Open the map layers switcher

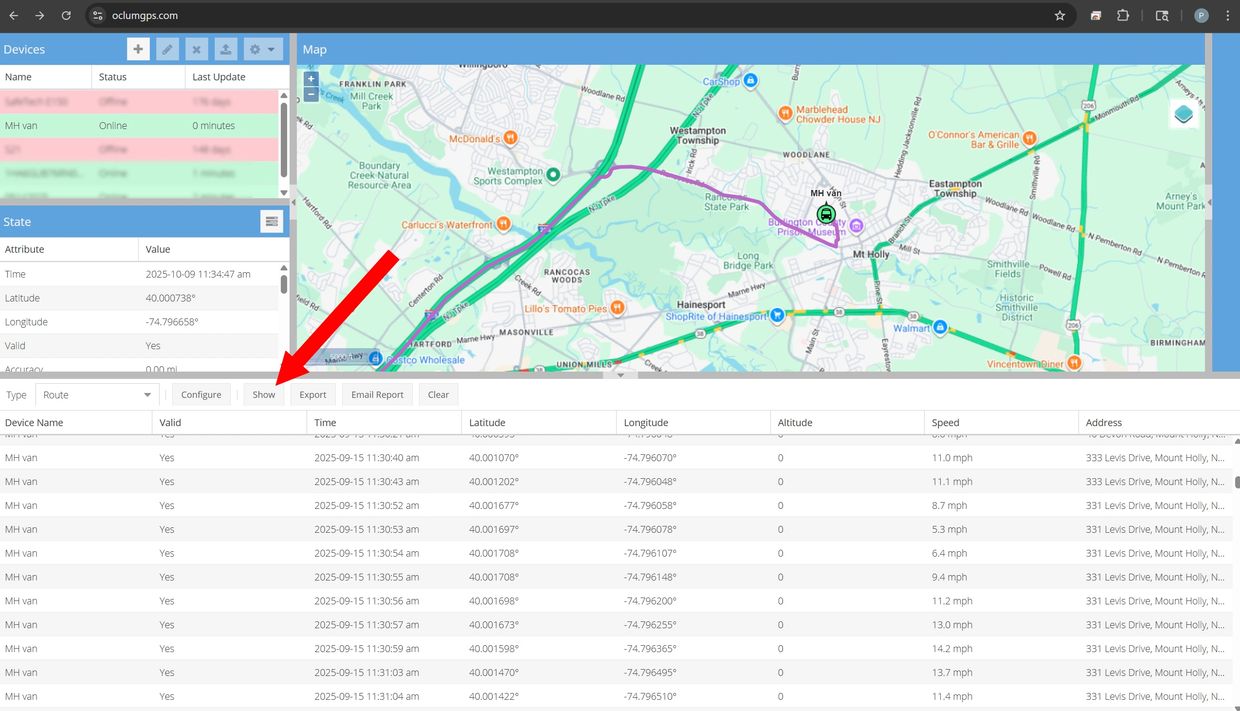pos(1184,114)
